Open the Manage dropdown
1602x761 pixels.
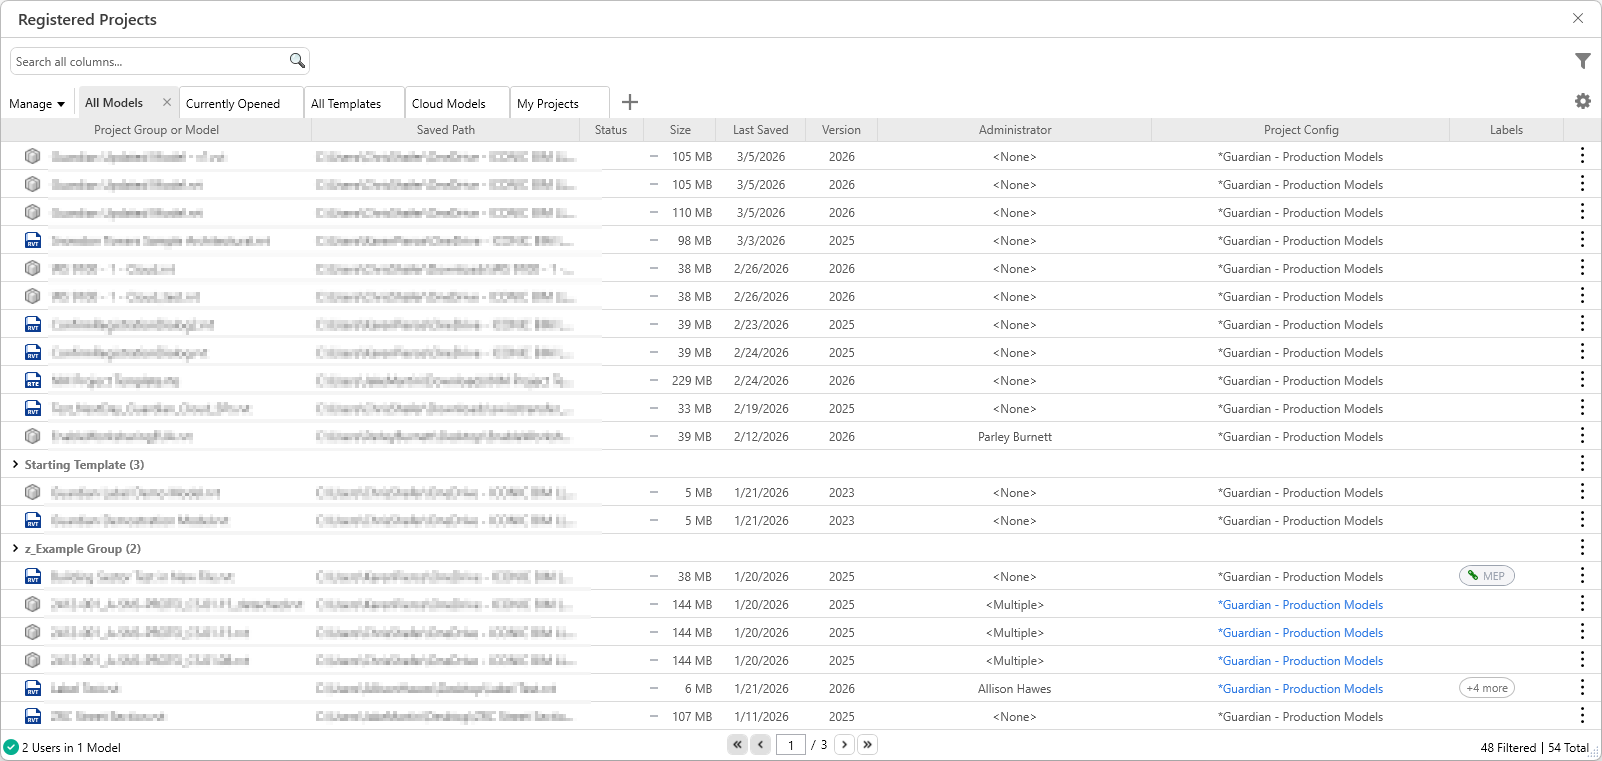coord(37,104)
